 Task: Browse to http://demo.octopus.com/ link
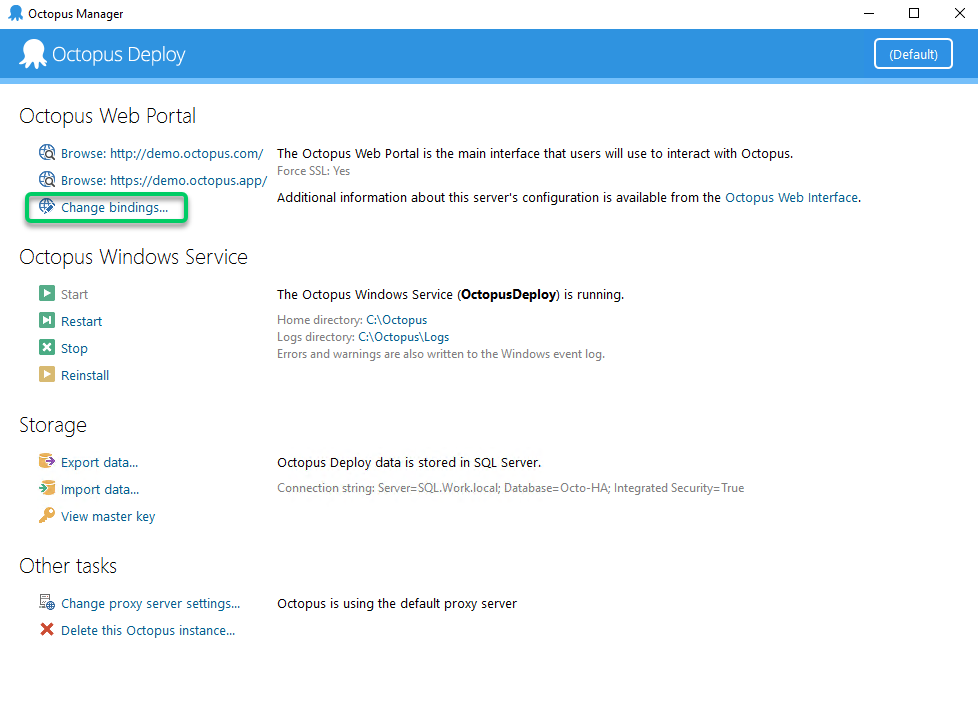pyautogui.click(x=162, y=153)
